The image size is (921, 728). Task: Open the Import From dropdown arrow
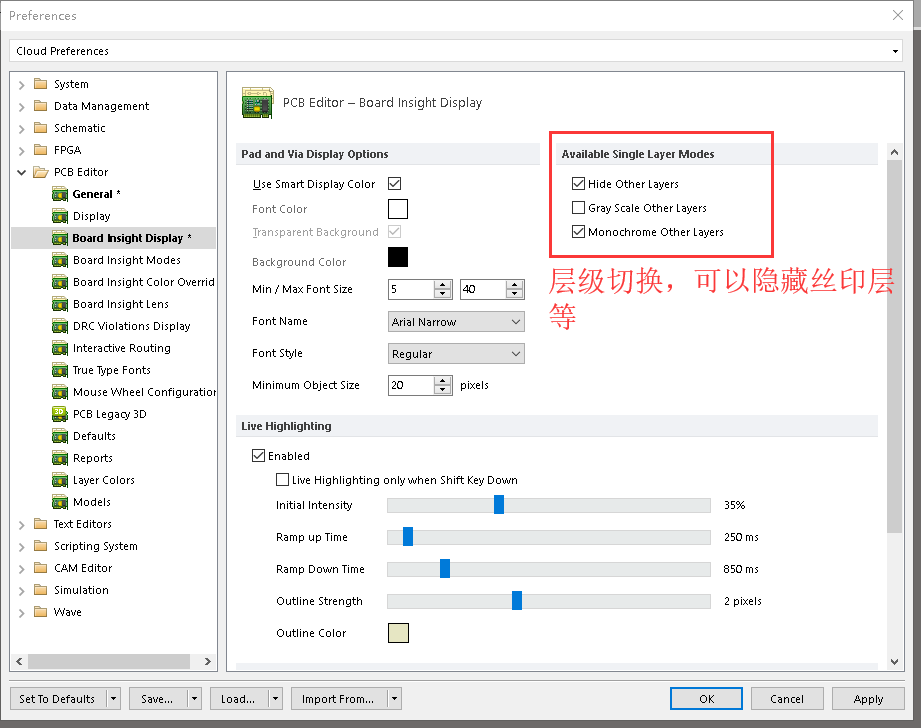point(395,699)
